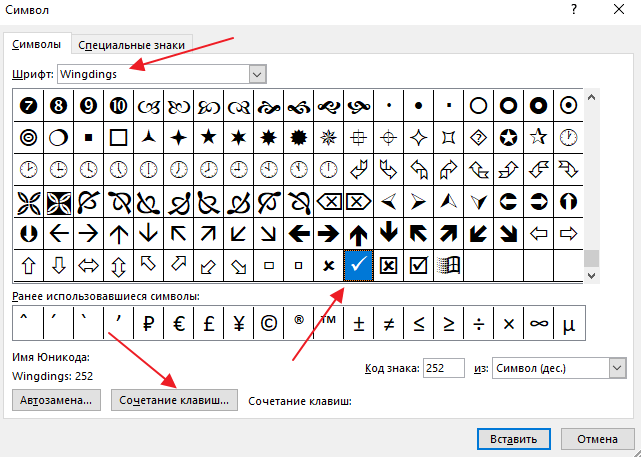
Task: Choose the circled number 7 symbol
Action: click(x=29, y=106)
